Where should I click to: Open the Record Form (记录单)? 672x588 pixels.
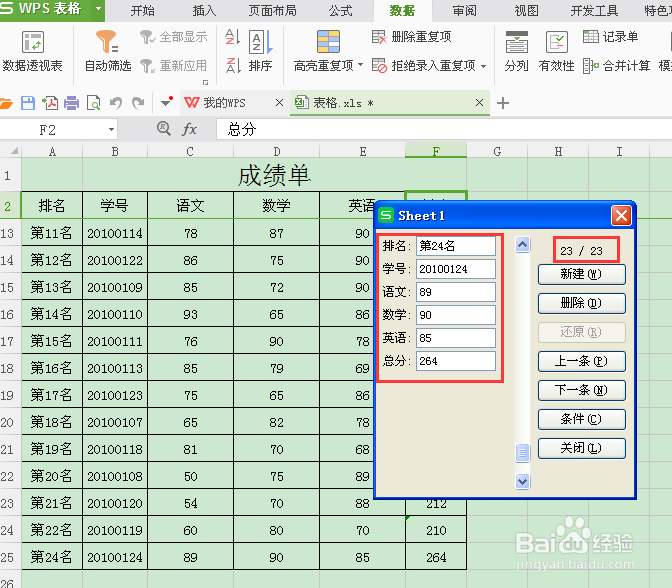611,37
